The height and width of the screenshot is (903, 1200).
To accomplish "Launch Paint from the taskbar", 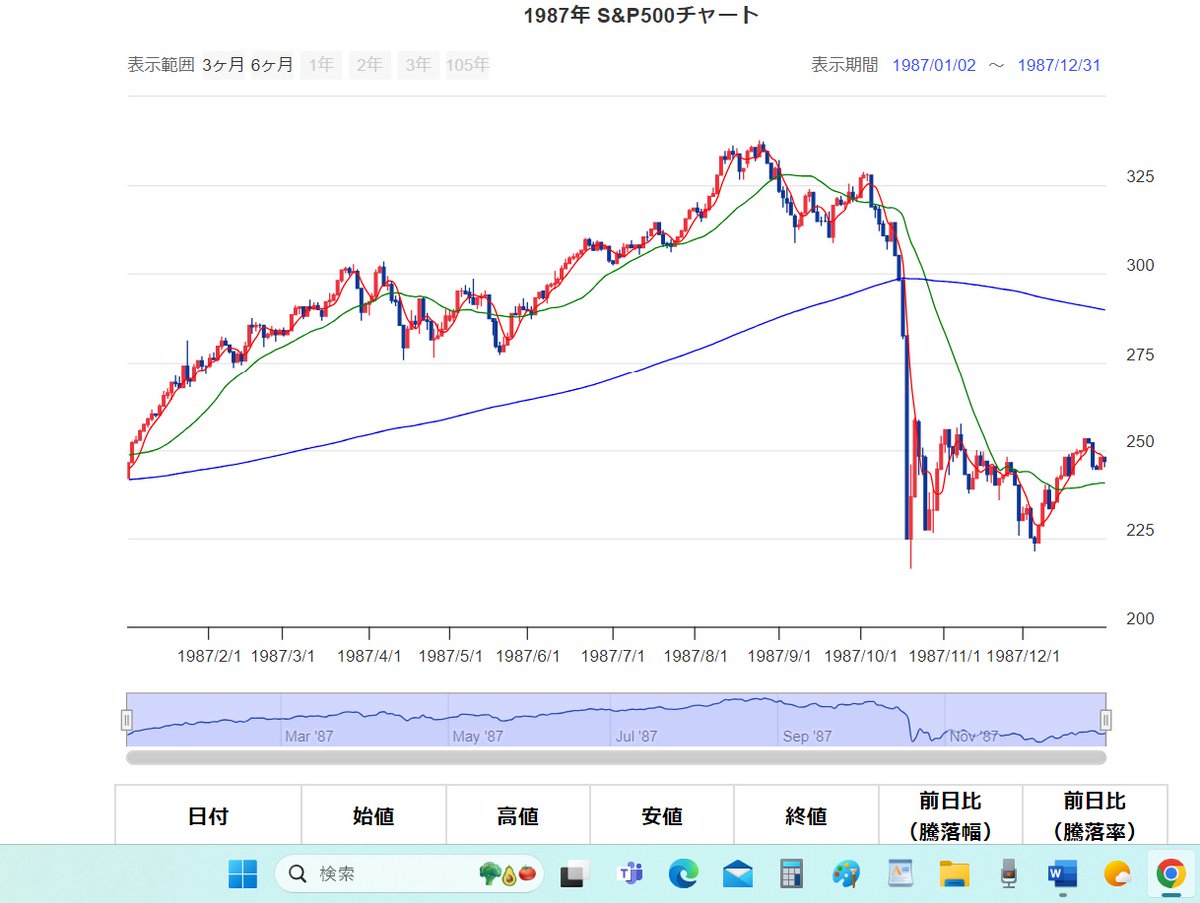I will tap(846, 875).
